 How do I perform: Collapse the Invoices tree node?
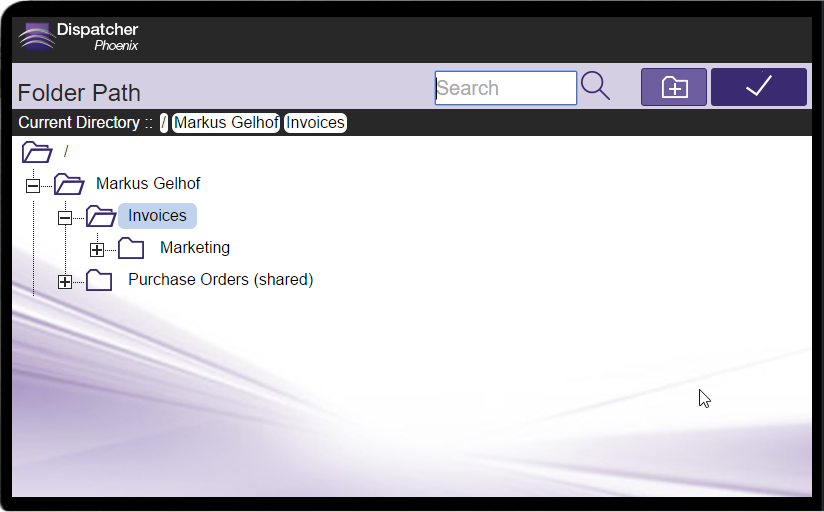coord(65,218)
